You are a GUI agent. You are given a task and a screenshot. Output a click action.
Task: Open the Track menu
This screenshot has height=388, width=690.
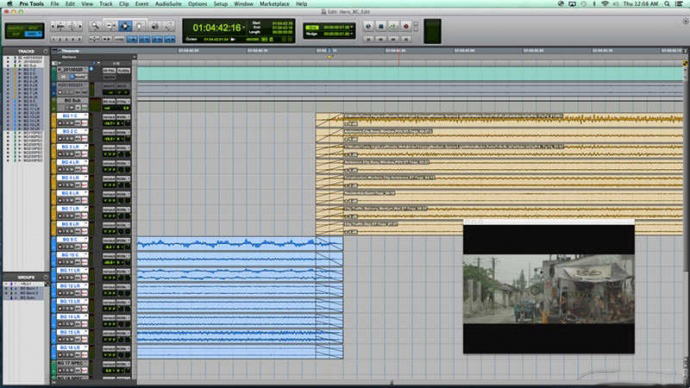pos(106,4)
